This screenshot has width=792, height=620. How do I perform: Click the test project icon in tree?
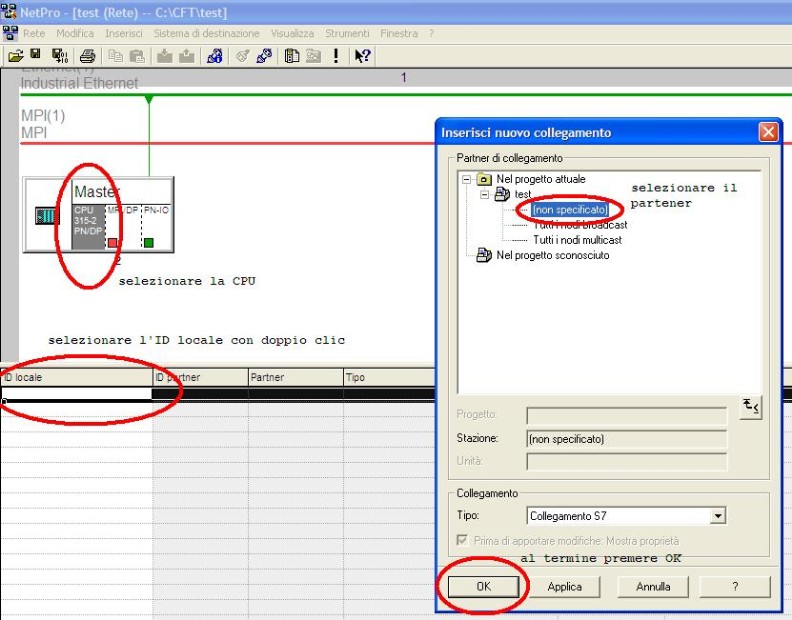(x=502, y=194)
